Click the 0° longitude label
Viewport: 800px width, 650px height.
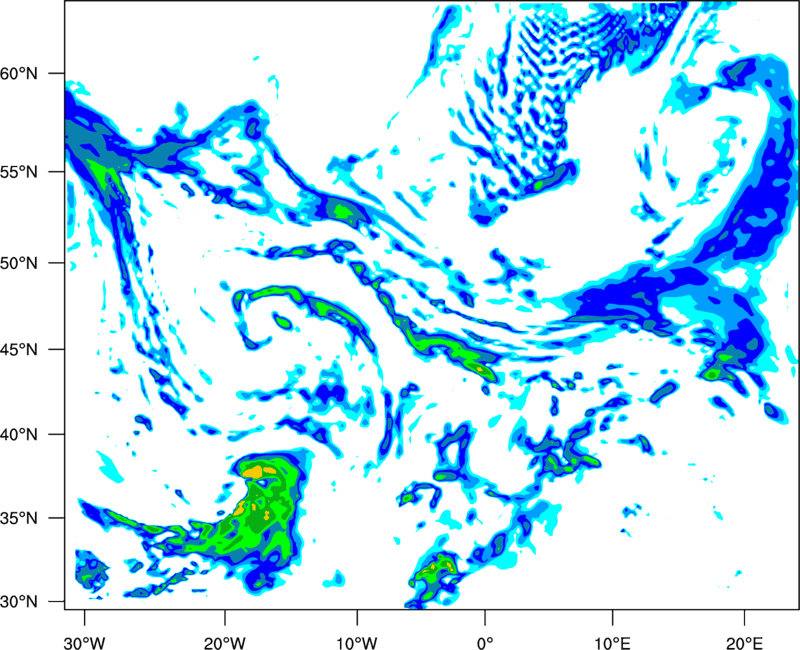pos(485,643)
